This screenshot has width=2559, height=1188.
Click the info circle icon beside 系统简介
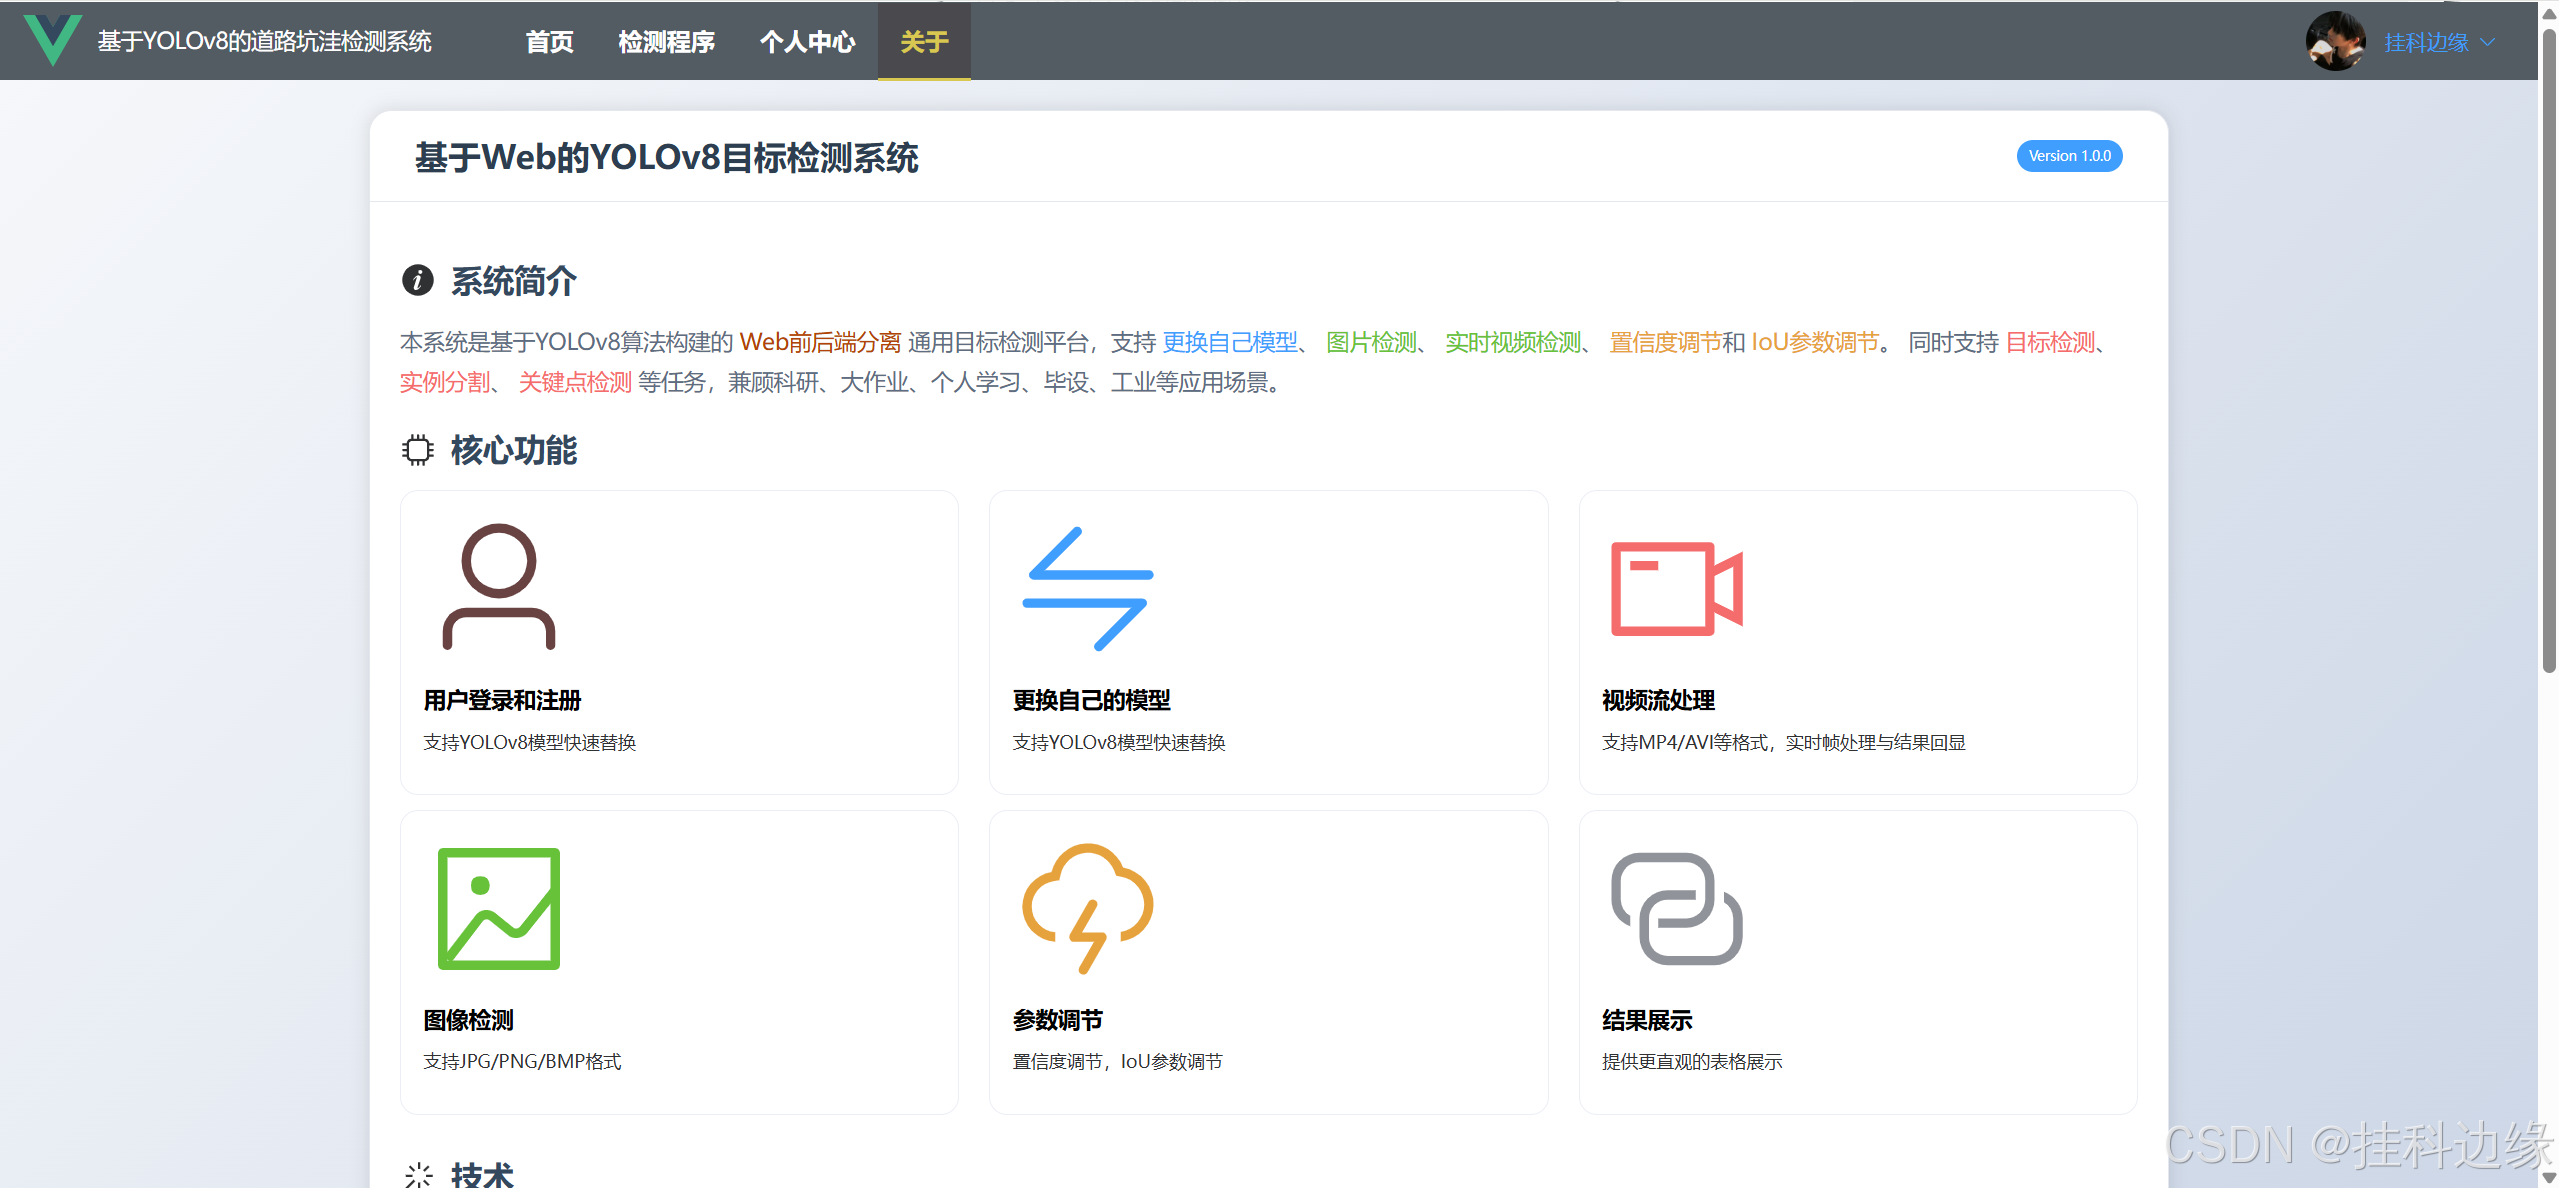[417, 280]
